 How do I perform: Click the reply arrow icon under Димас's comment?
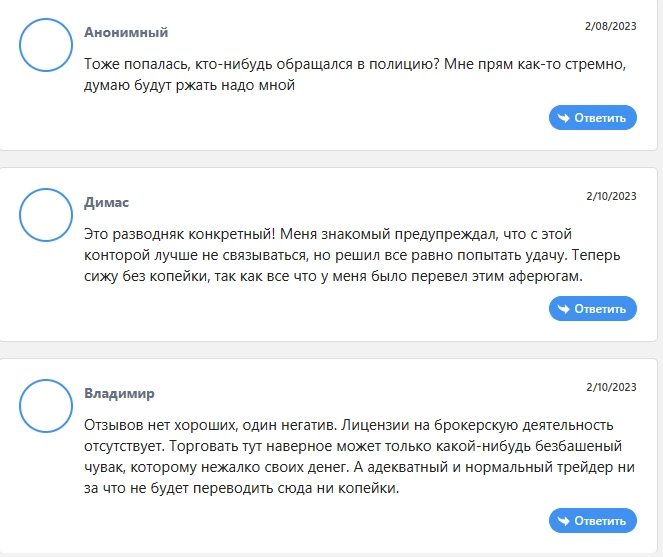(x=563, y=309)
